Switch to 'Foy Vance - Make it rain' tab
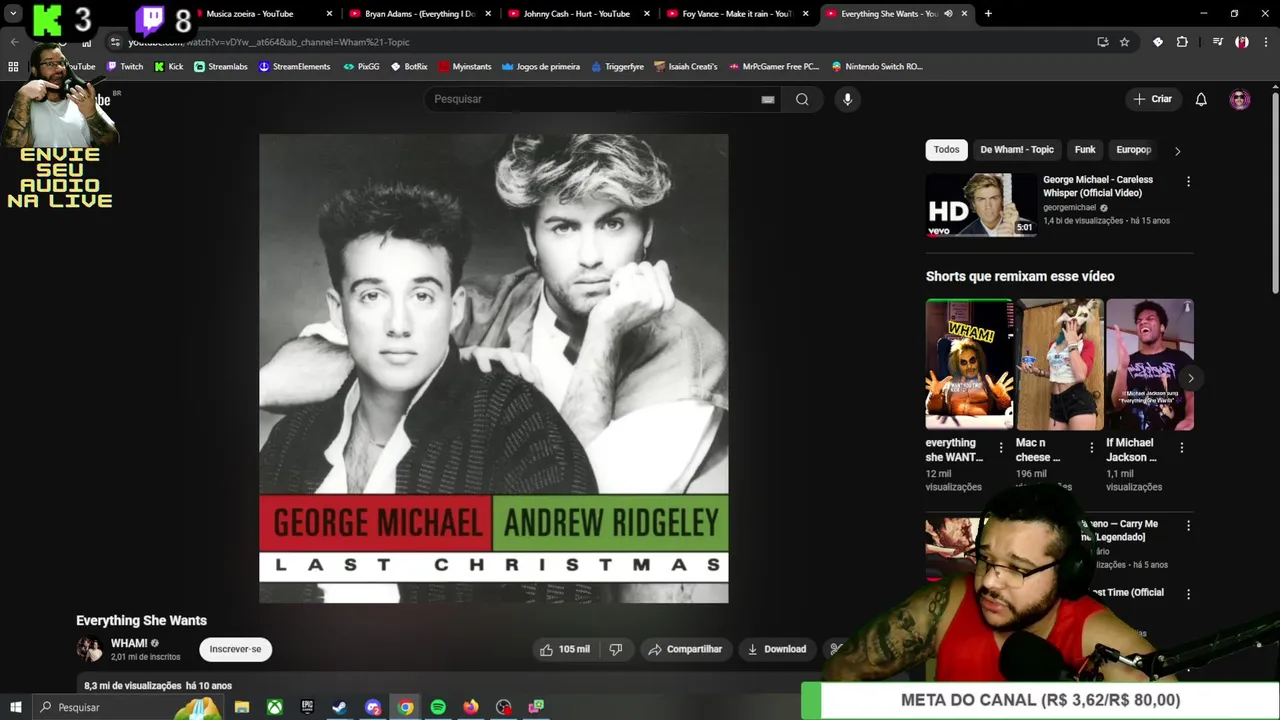This screenshot has height=720, width=1280. click(736, 14)
